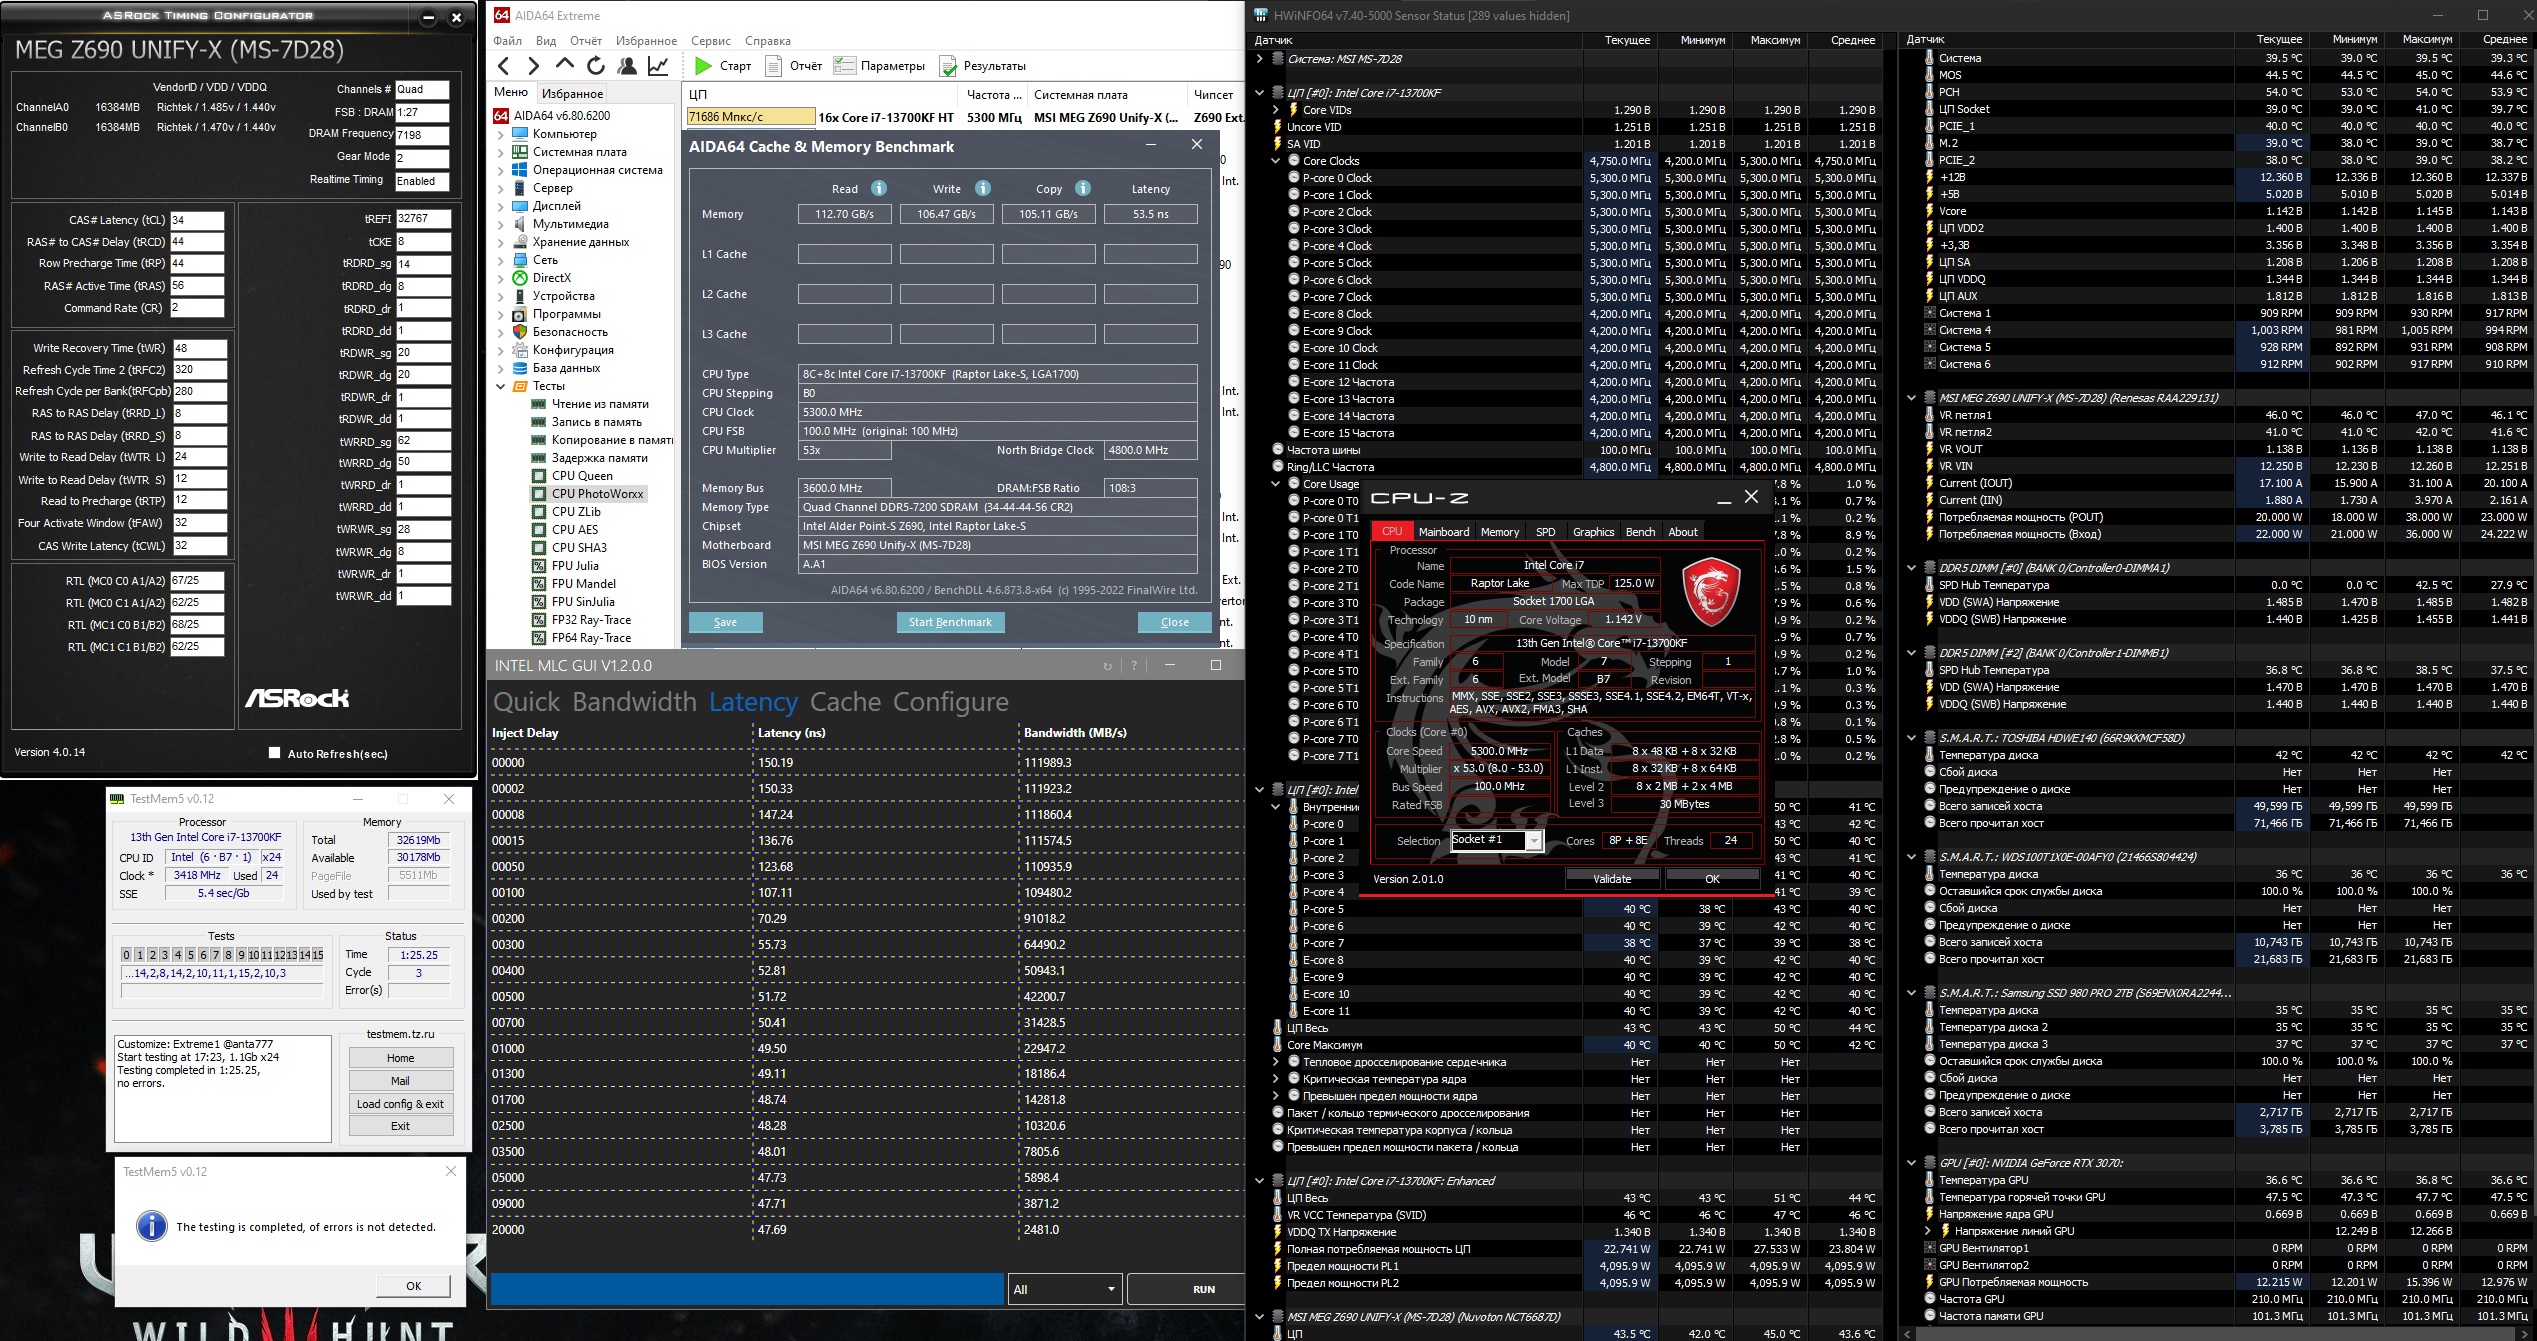The width and height of the screenshot is (2537, 1341).
Task: Switch to the Избранное side tab in AIDA64
Action: pyautogui.click(x=573, y=93)
